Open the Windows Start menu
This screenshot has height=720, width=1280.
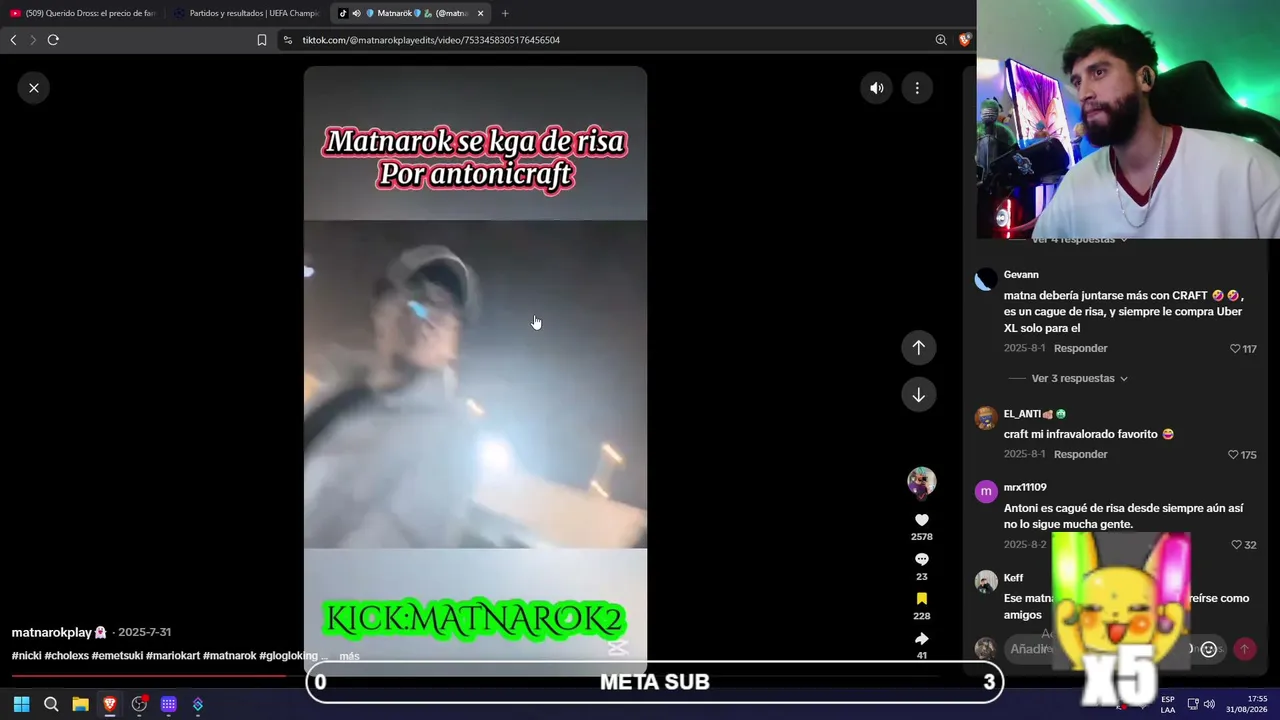21,704
